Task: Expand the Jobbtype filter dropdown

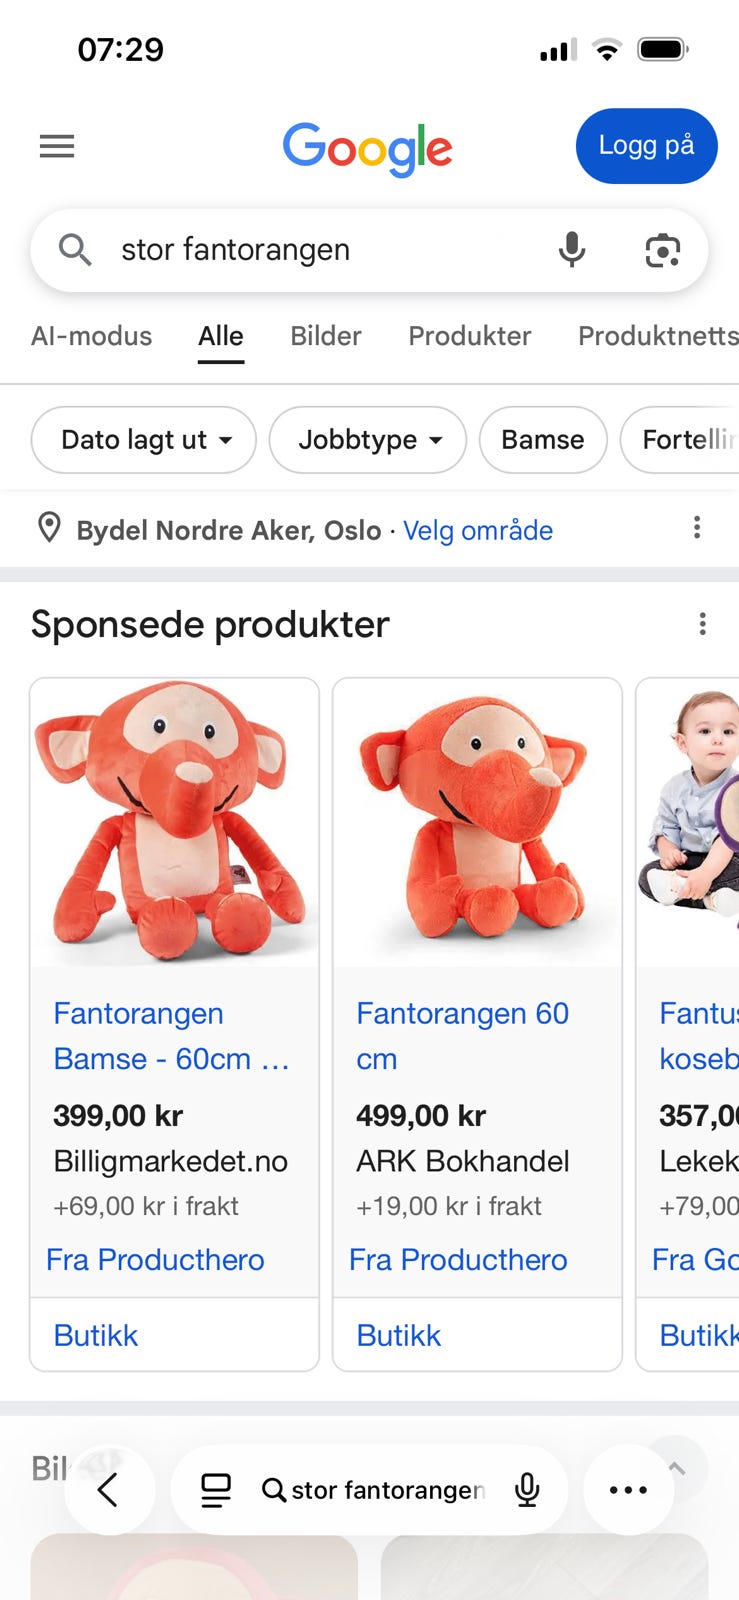Action: [x=368, y=440]
